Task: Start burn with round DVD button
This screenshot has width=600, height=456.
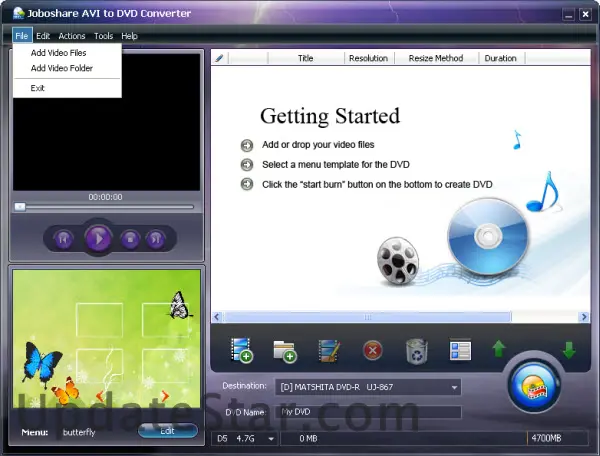Action: point(534,386)
